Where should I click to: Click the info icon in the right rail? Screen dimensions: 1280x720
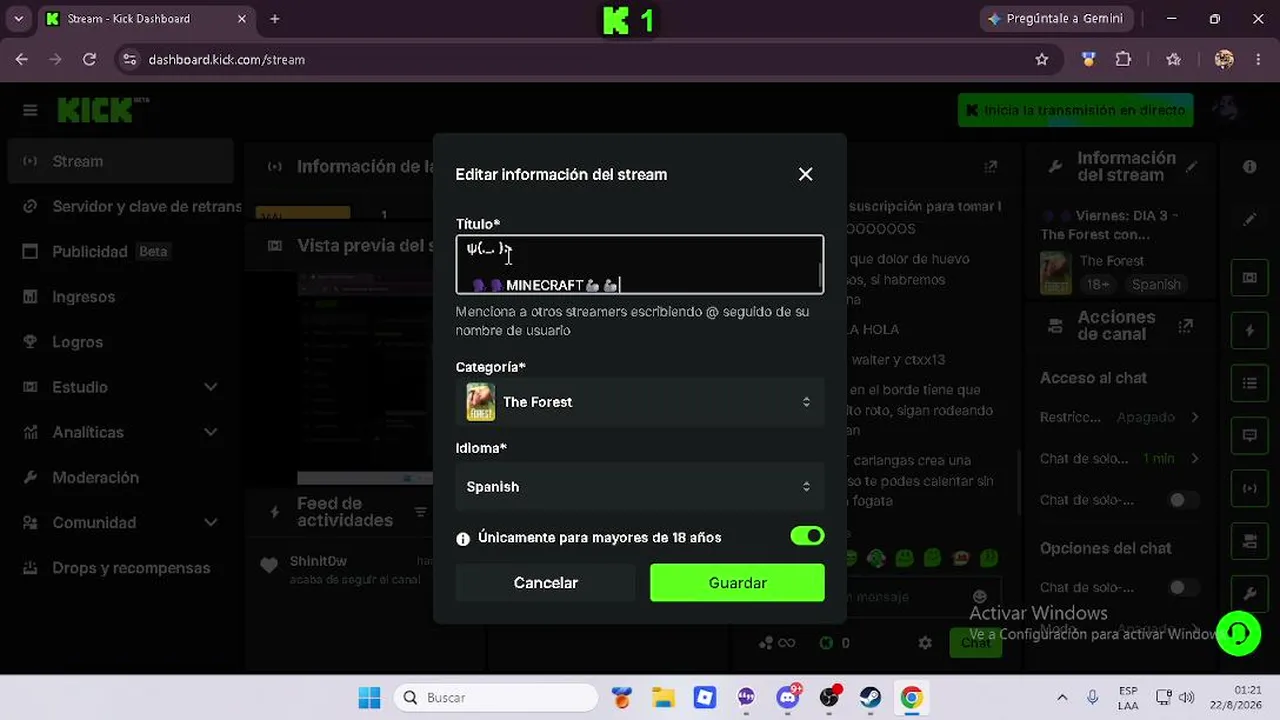(1250, 167)
